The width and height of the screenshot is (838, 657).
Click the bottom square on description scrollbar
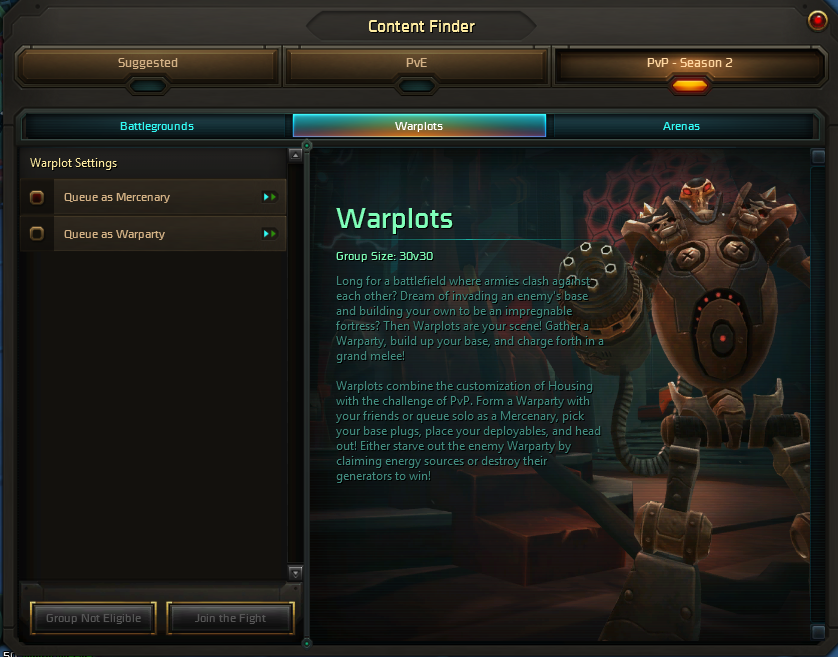(x=818, y=632)
